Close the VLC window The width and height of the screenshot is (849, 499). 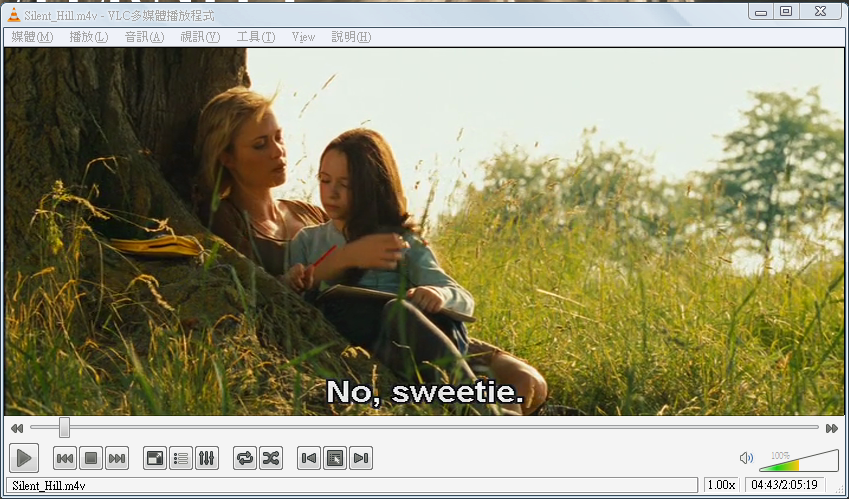point(821,11)
